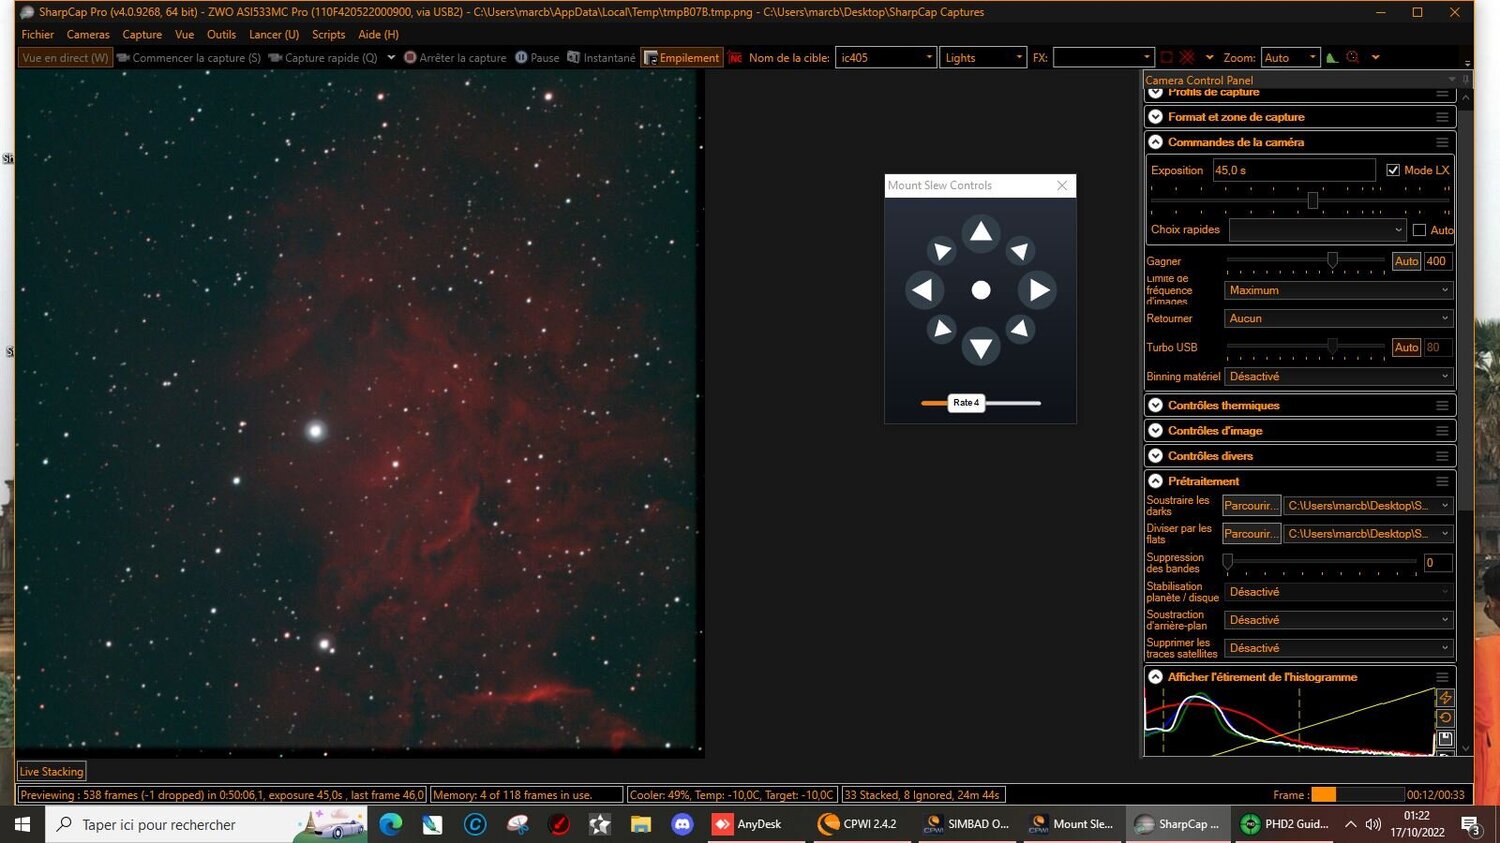
Task: Slew mount right with the right arrow
Action: tap(1039, 290)
